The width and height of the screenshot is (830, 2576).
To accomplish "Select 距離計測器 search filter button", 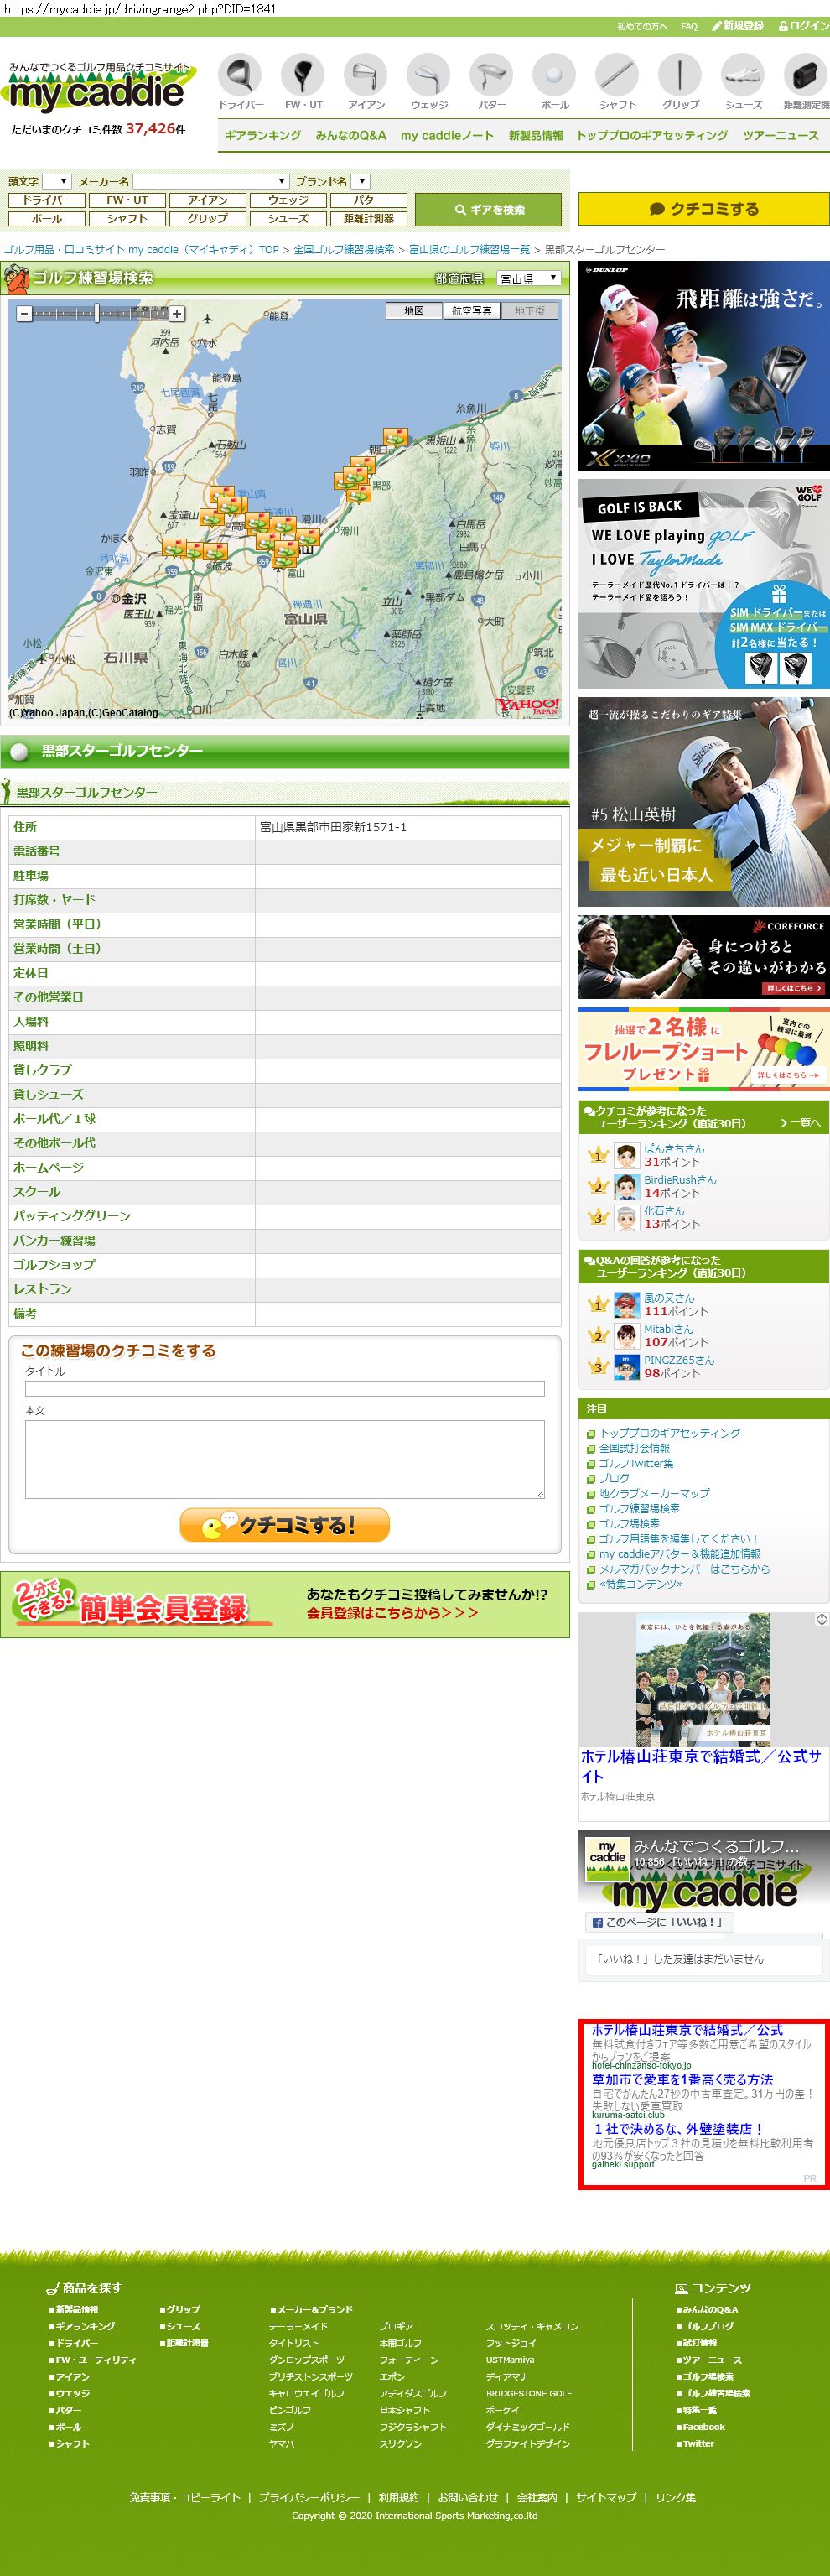I will click(369, 218).
